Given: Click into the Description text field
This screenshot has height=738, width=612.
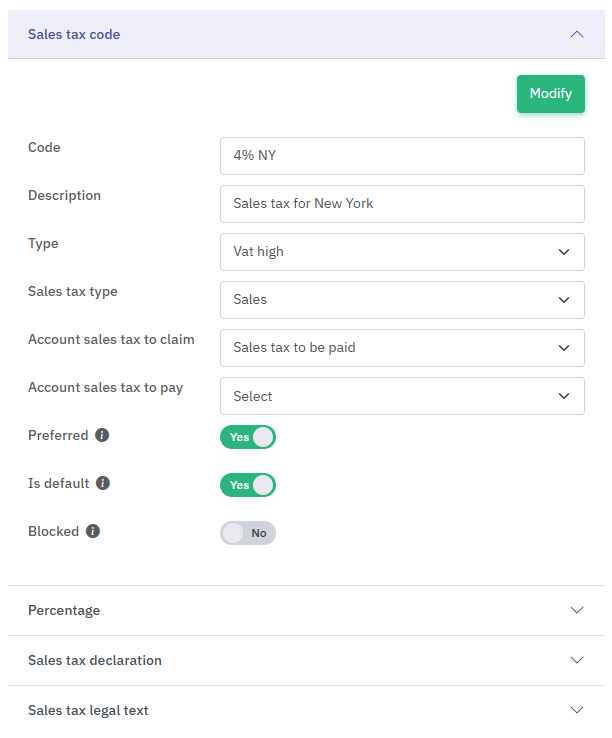Looking at the screenshot, I should point(402,204).
